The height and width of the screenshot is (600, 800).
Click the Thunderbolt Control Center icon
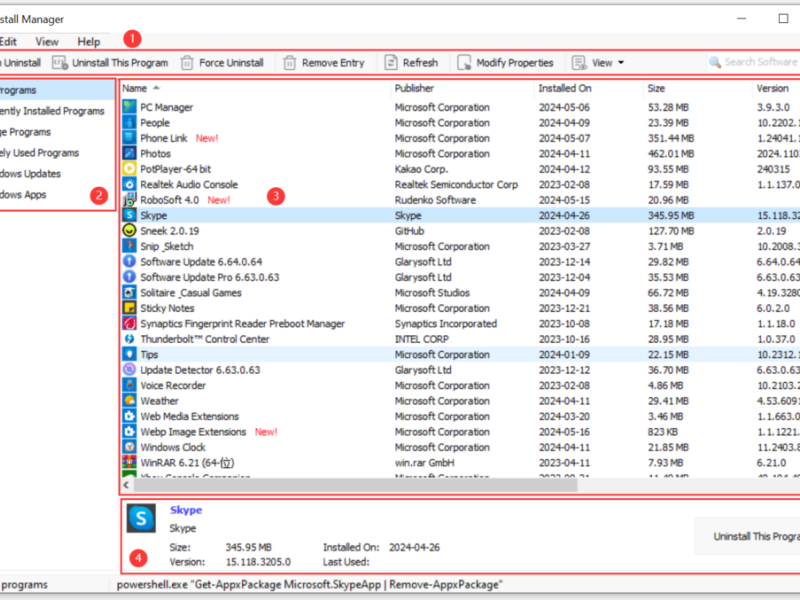(x=130, y=339)
